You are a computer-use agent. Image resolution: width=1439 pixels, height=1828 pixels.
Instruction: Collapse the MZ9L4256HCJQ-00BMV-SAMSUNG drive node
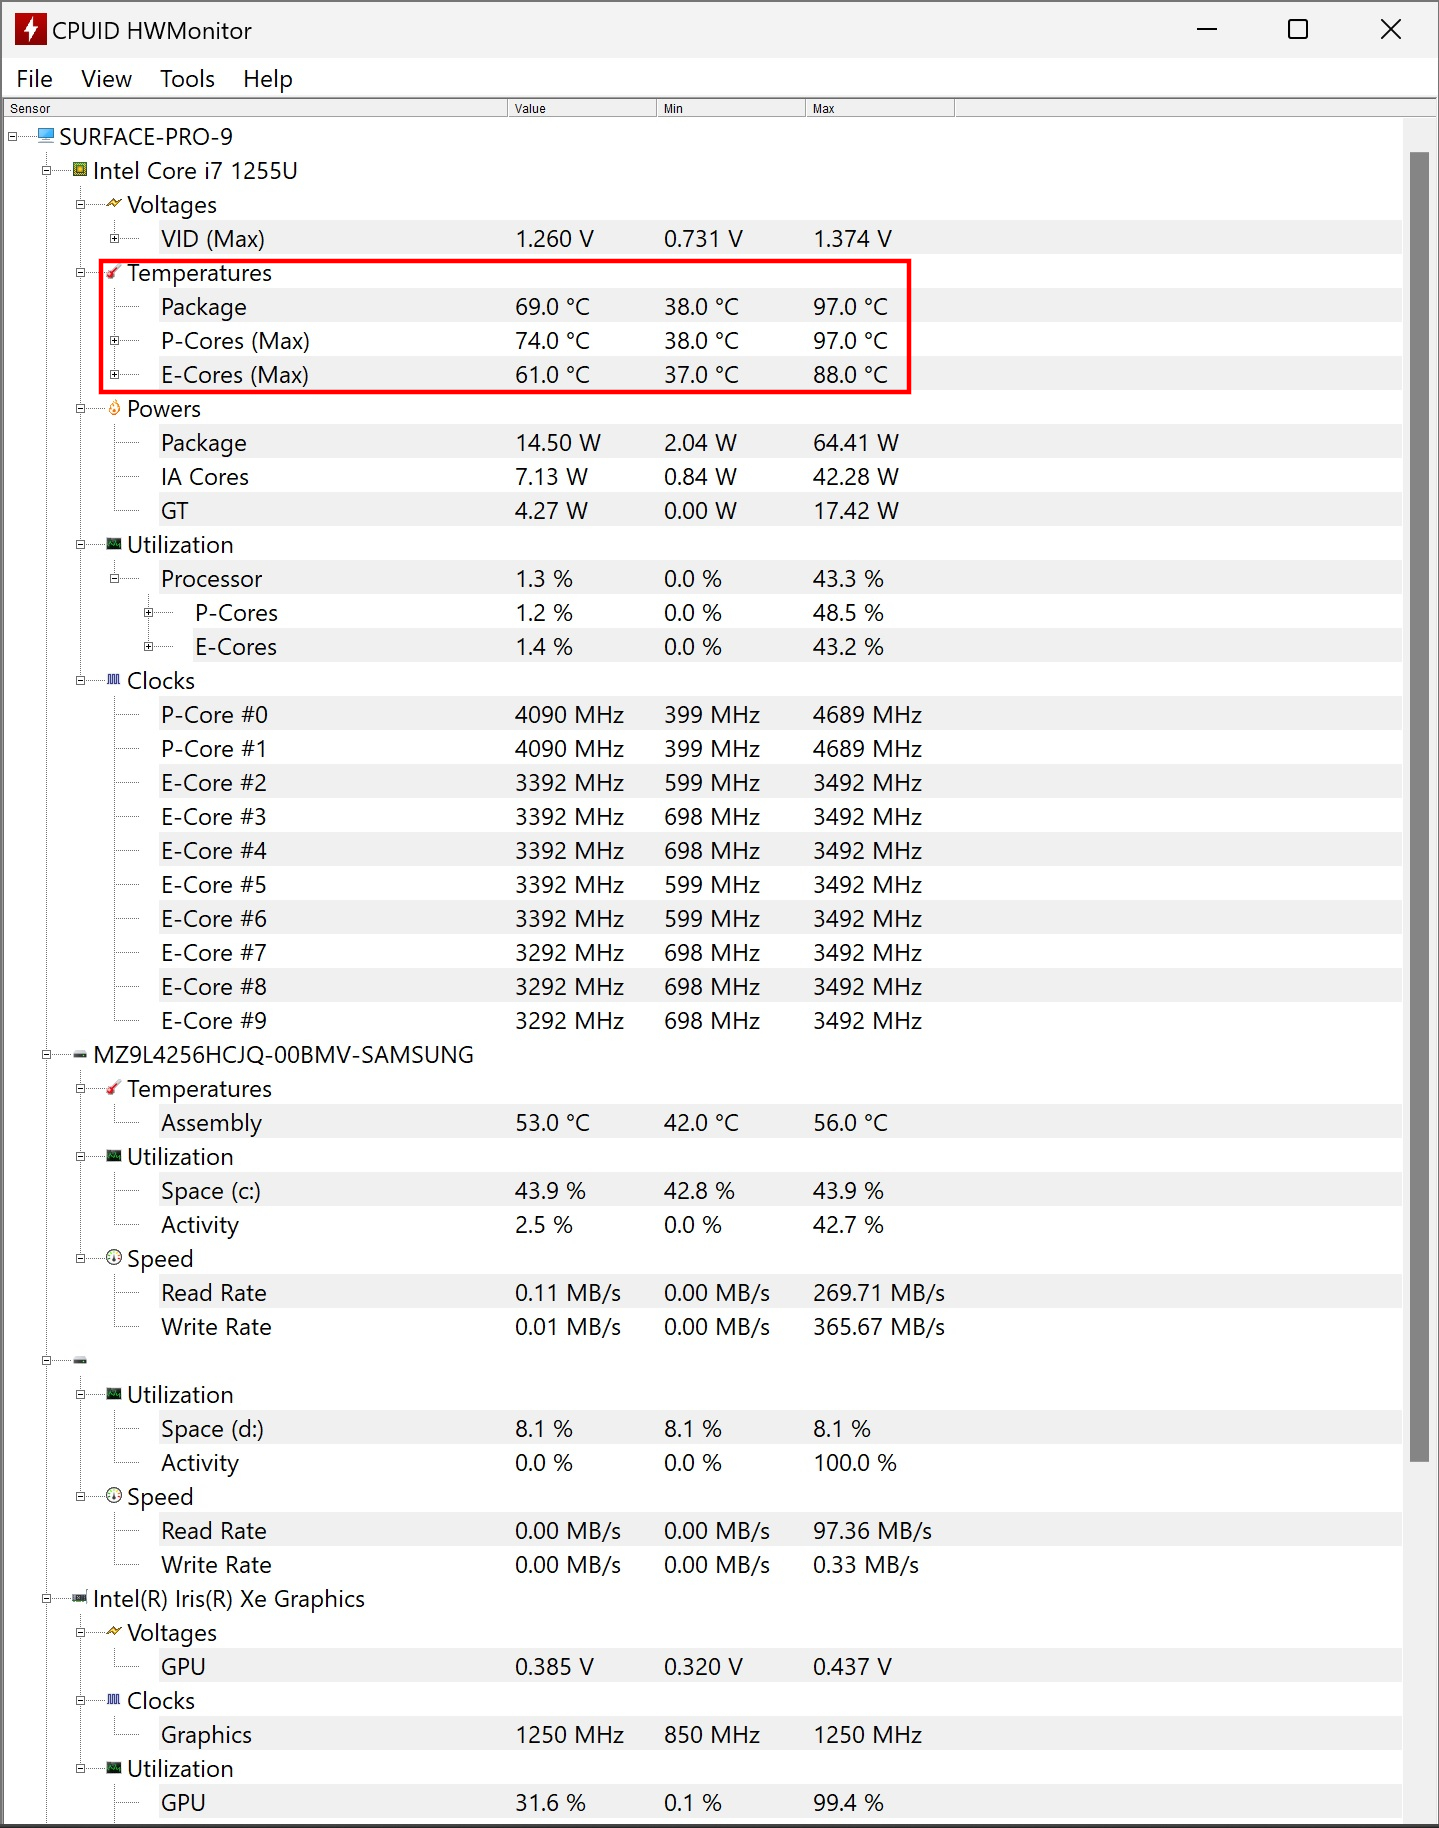46,1054
